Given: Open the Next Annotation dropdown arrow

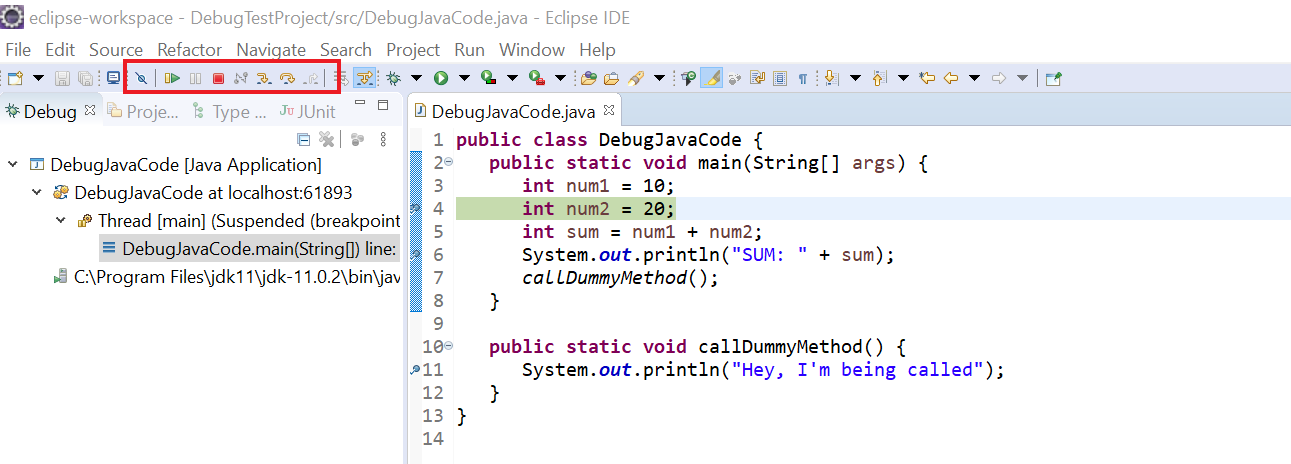Looking at the screenshot, I should pyautogui.click(x=855, y=77).
